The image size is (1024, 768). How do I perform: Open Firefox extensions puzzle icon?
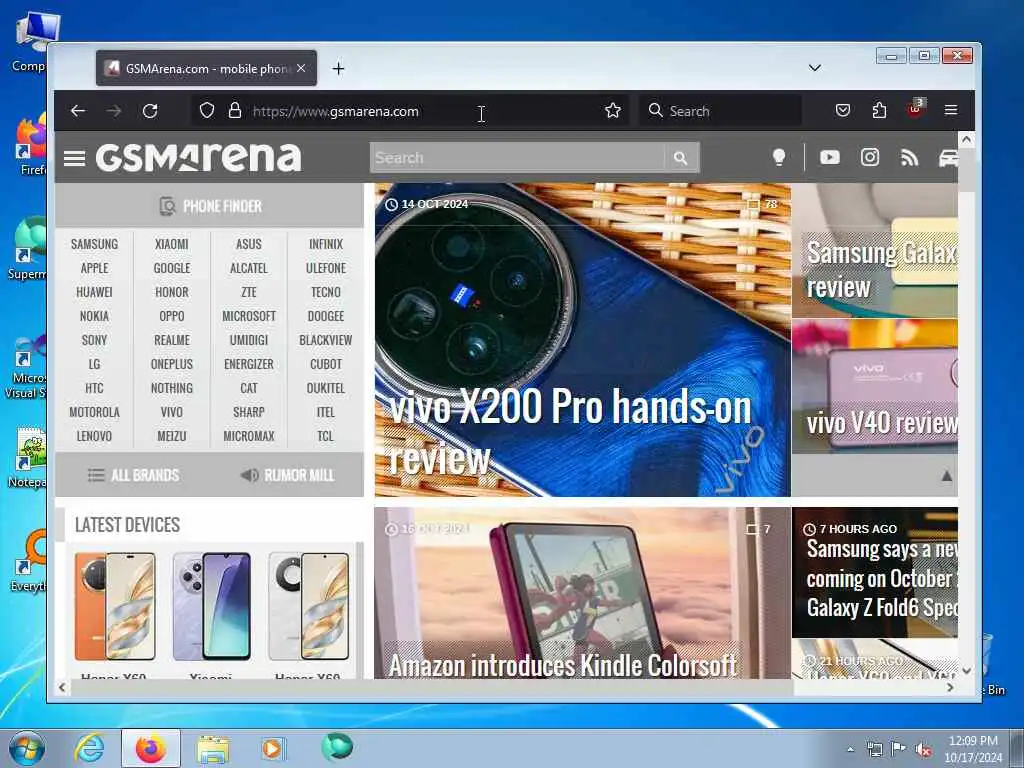879,110
